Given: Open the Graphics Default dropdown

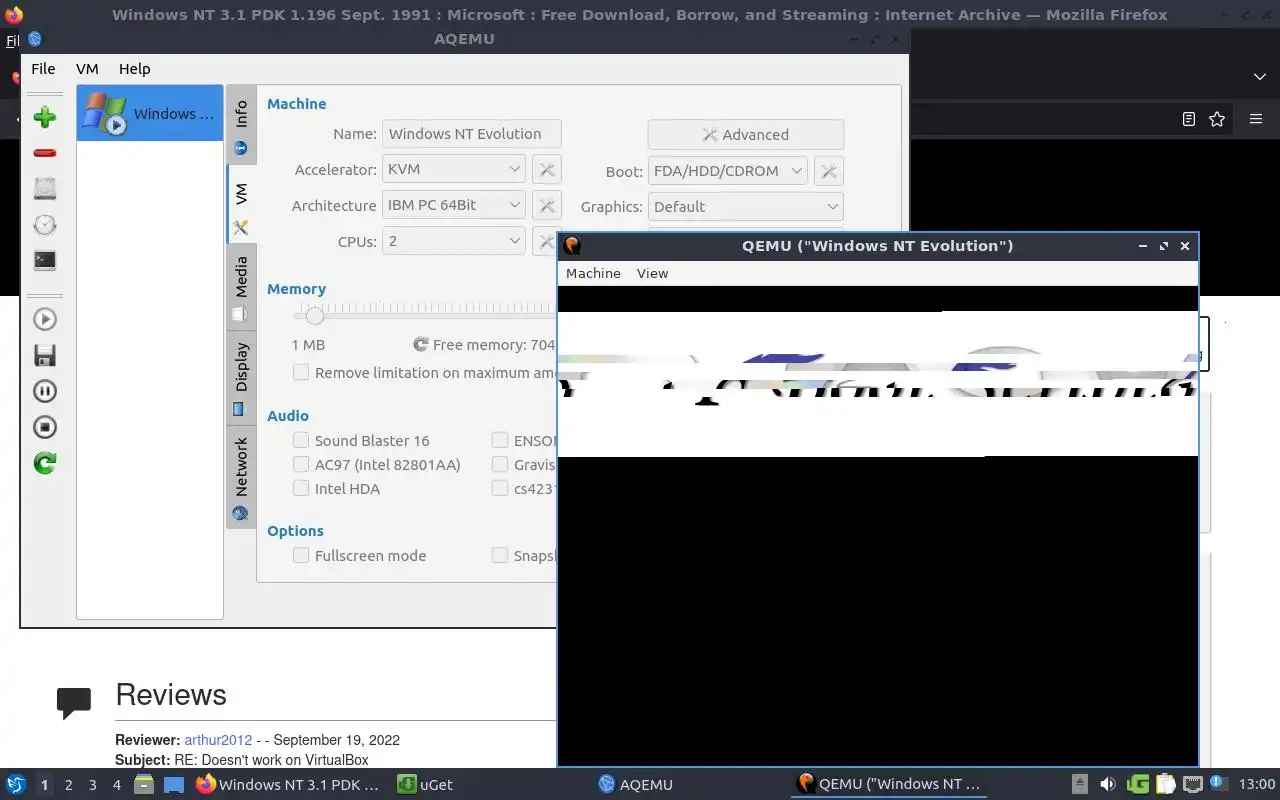Looking at the screenshot, I should click(746, 207).
